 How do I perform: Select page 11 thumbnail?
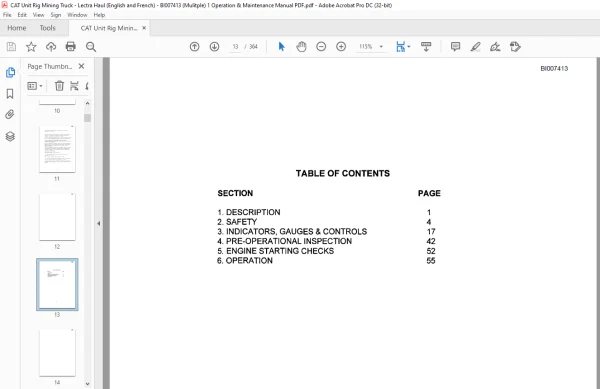click(x=57, y=149)
